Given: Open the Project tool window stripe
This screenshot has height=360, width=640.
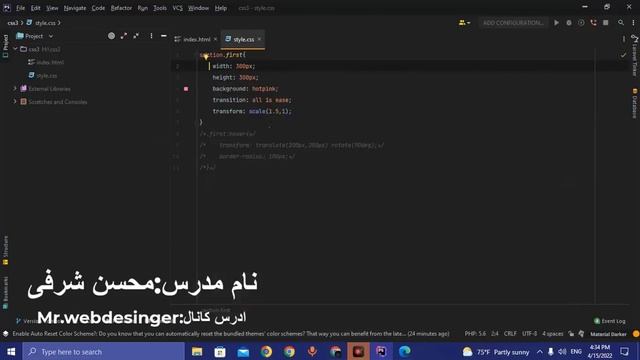Looking at the screenshot, I should [5, 46].
